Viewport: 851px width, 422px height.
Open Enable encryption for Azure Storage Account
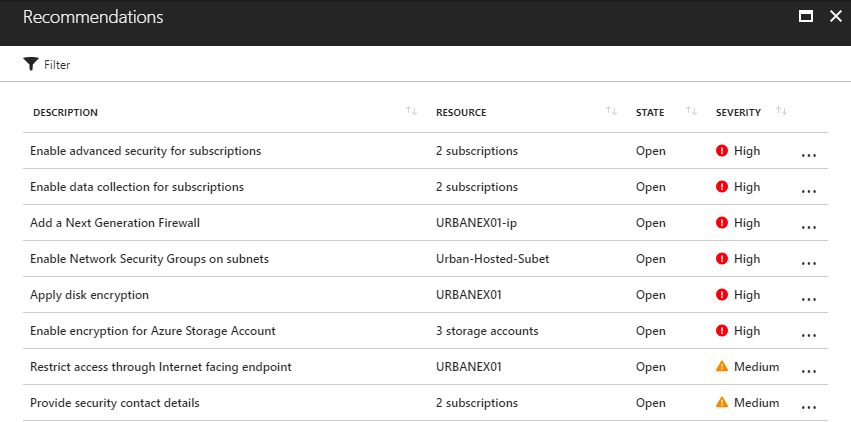point(152,331)
